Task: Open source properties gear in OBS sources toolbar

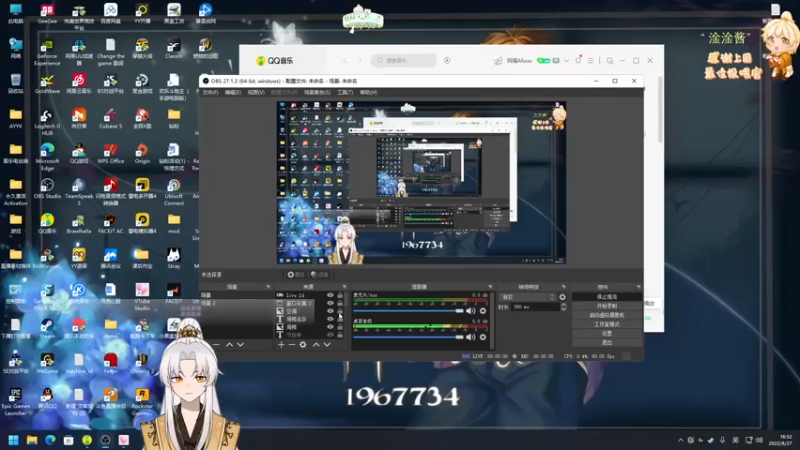Action: [x=303, y=345]
